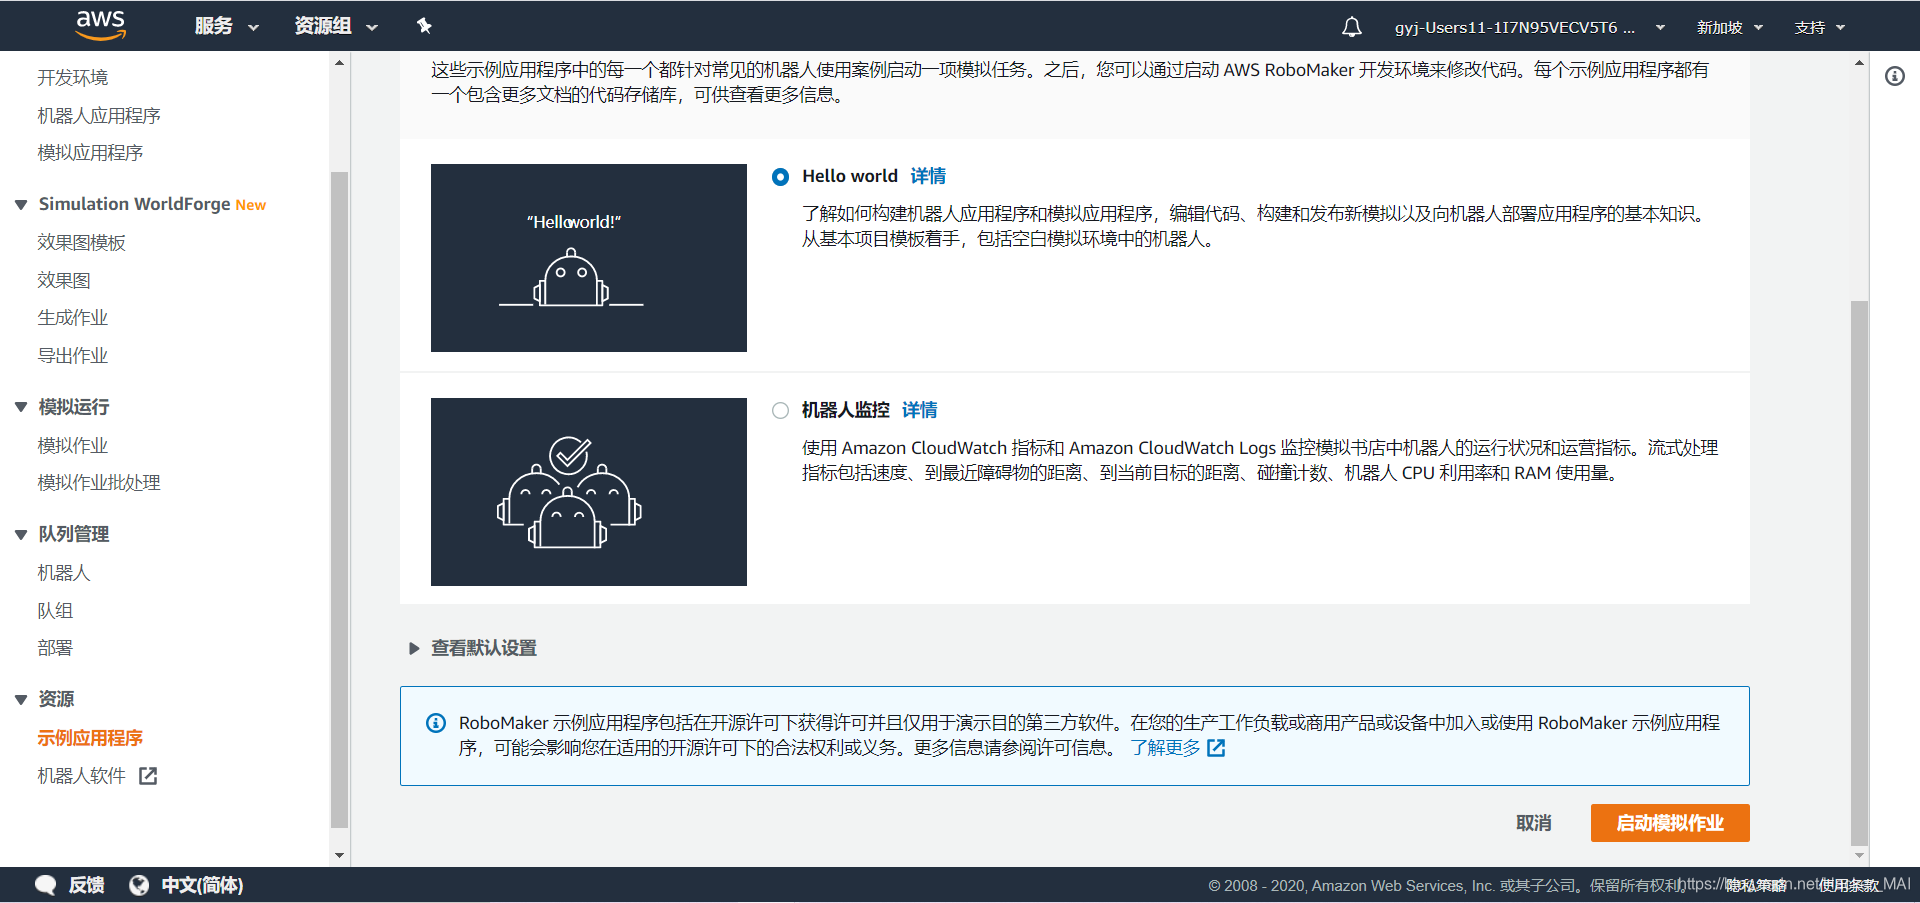
Task: Click the sidebar scroll down arrow
Action: coord(339,856)
